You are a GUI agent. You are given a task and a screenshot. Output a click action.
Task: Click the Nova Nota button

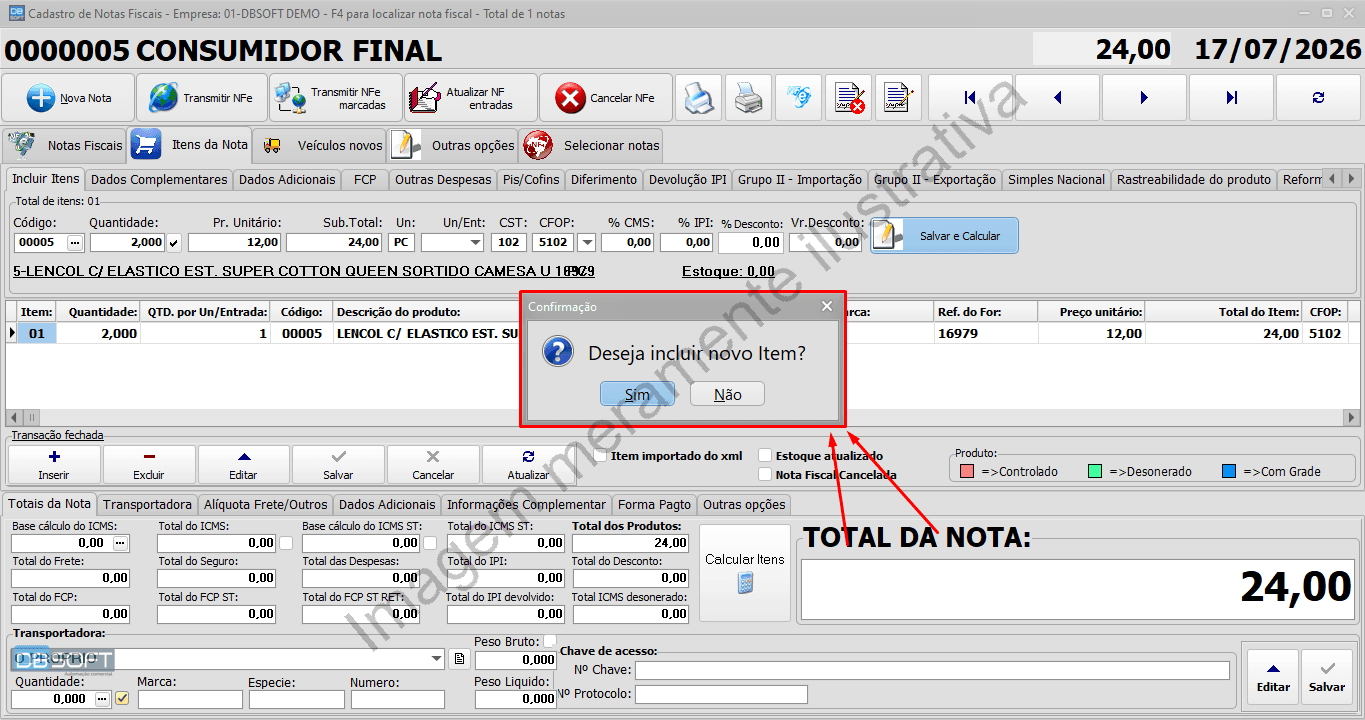[x=68, y=98]
